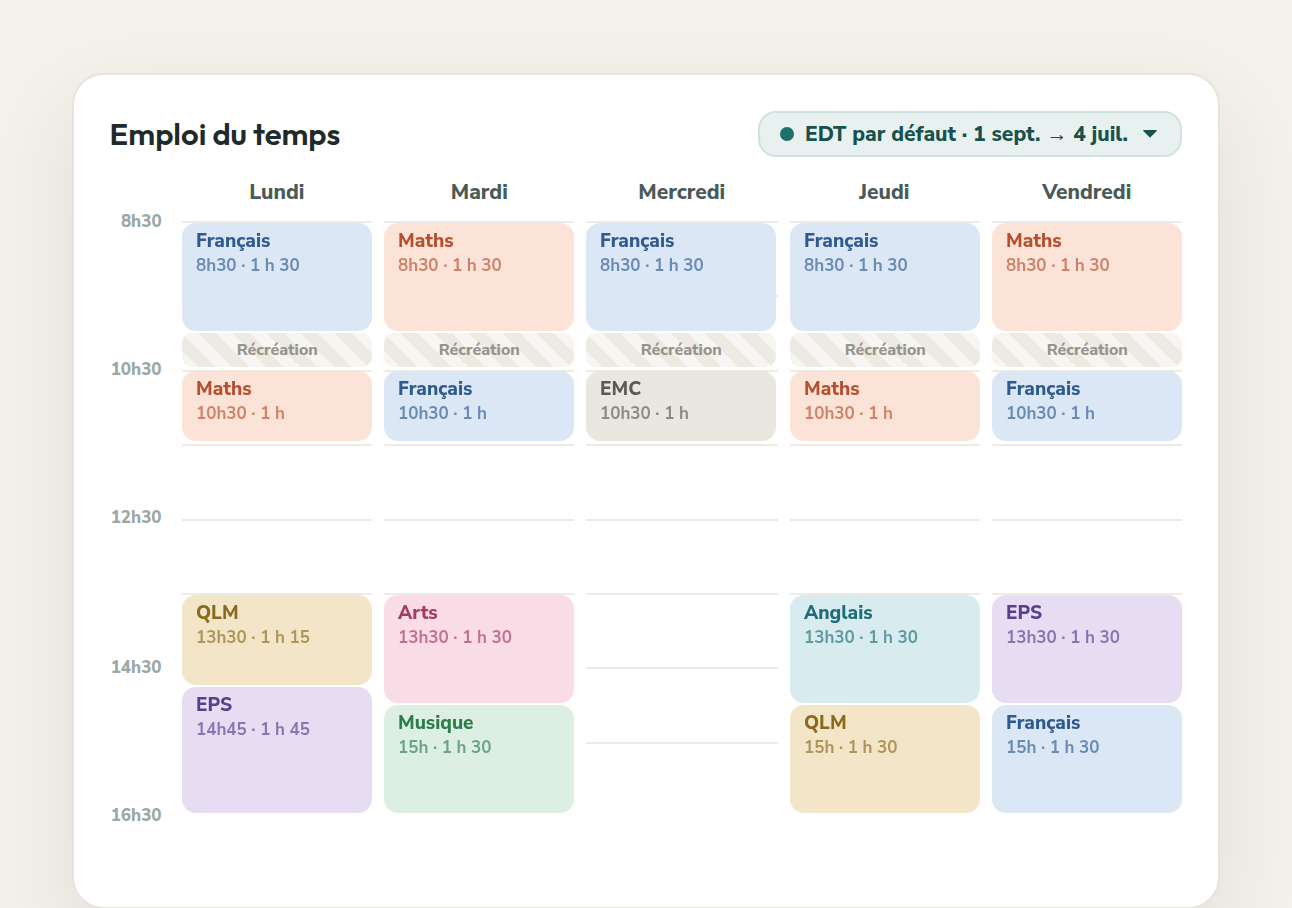Open the Mercredi EMC lesson at 10h30
The width and height of the screenshot is (1292, 908).
681,406
